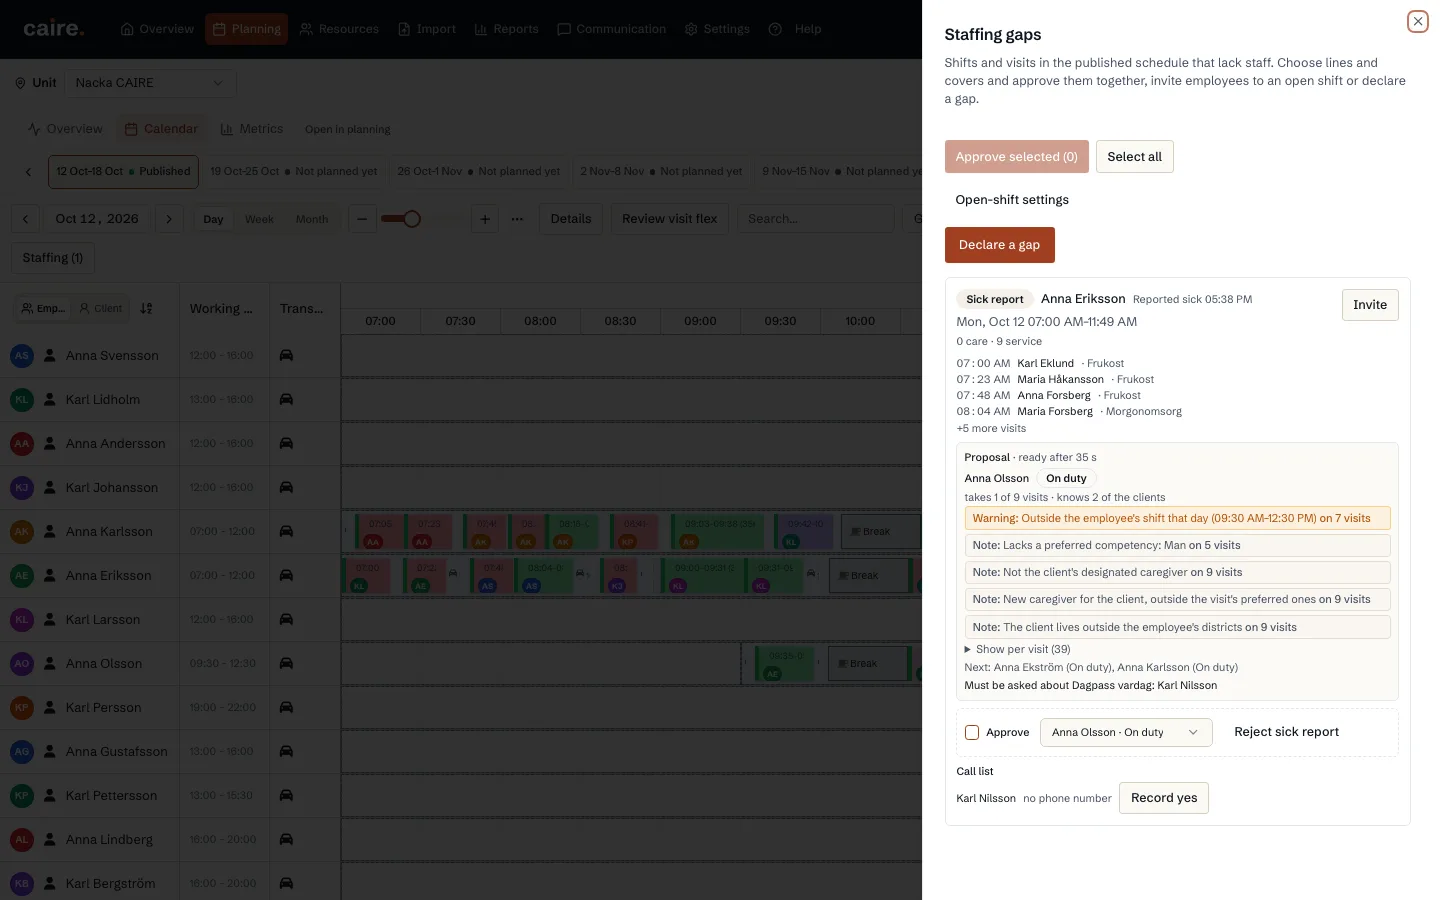
Task: Click the sort icon next to Client
Action: pyautogui.click(x=147, y=309)
